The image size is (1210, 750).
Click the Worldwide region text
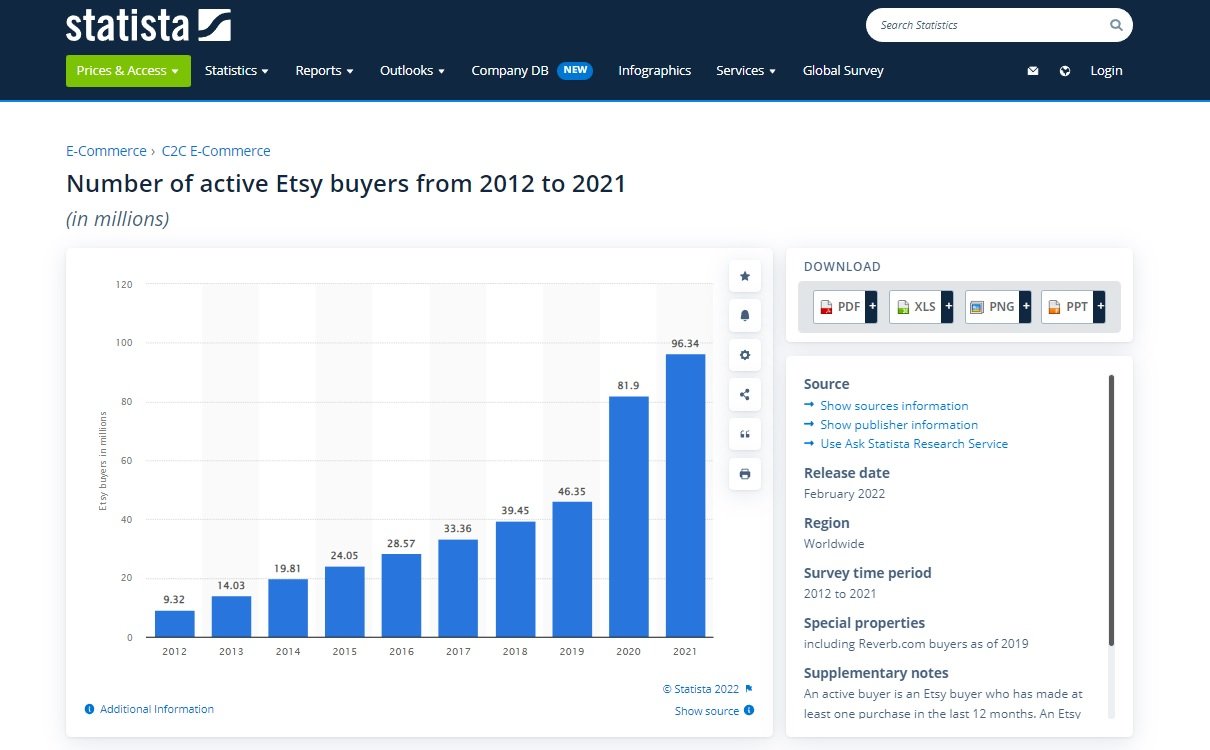pyautogui.click(x=834, y=544)
